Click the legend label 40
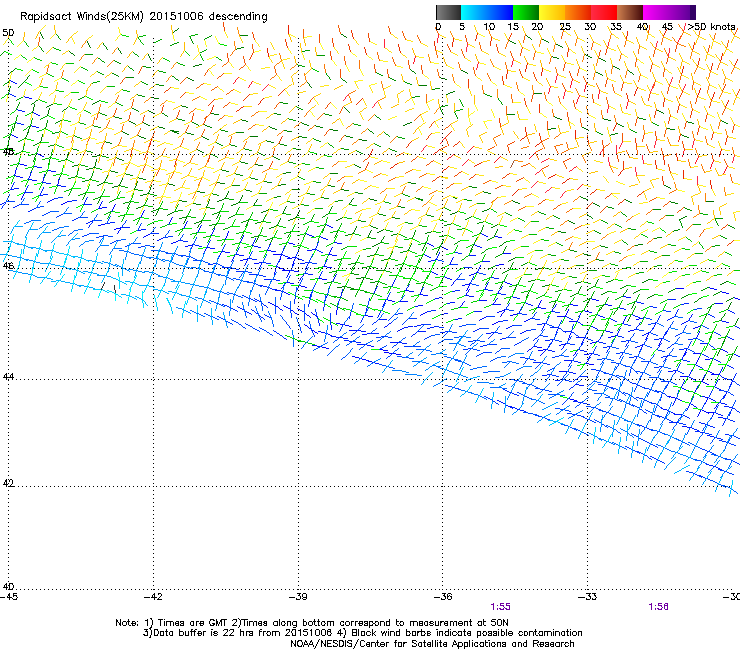740x650 pixels. pos(642,27)
